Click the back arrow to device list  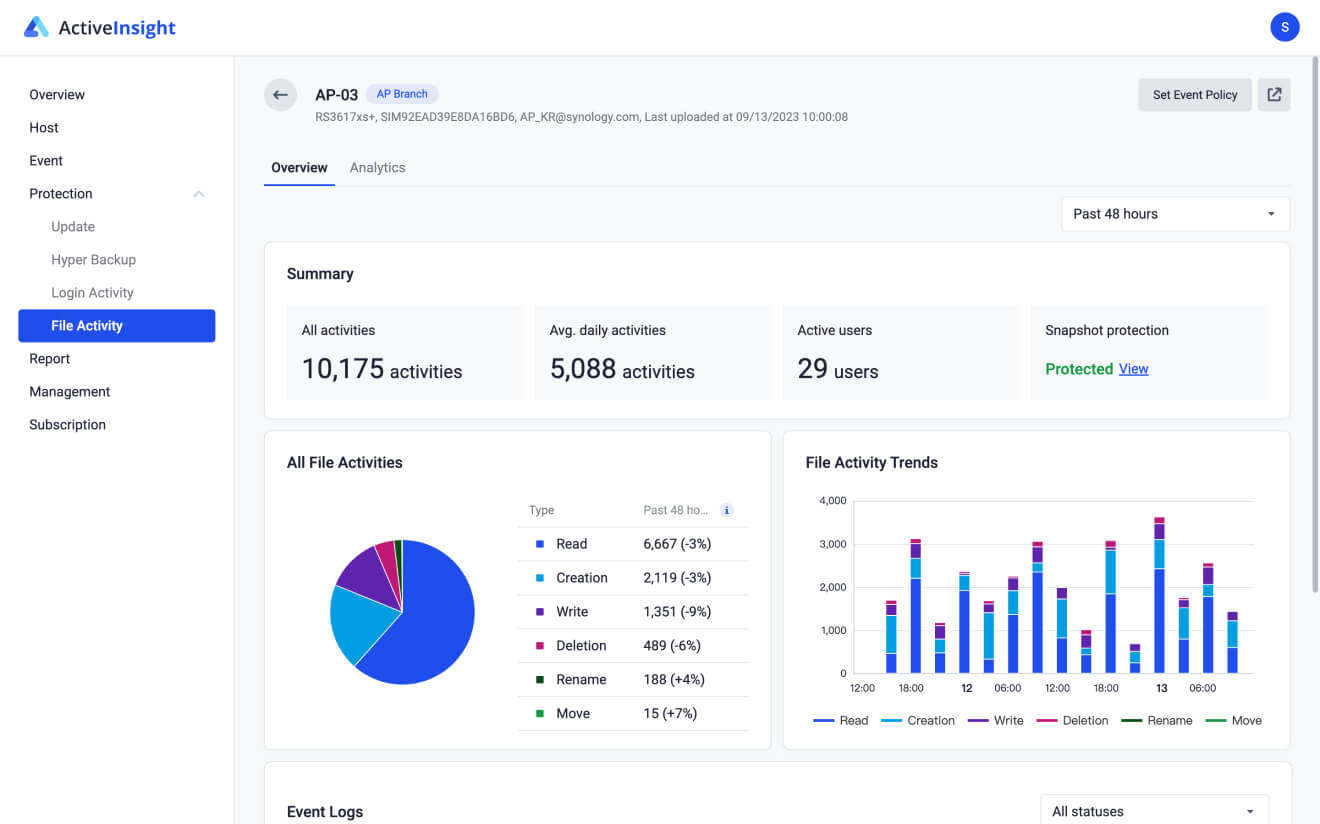click(280, 94)
